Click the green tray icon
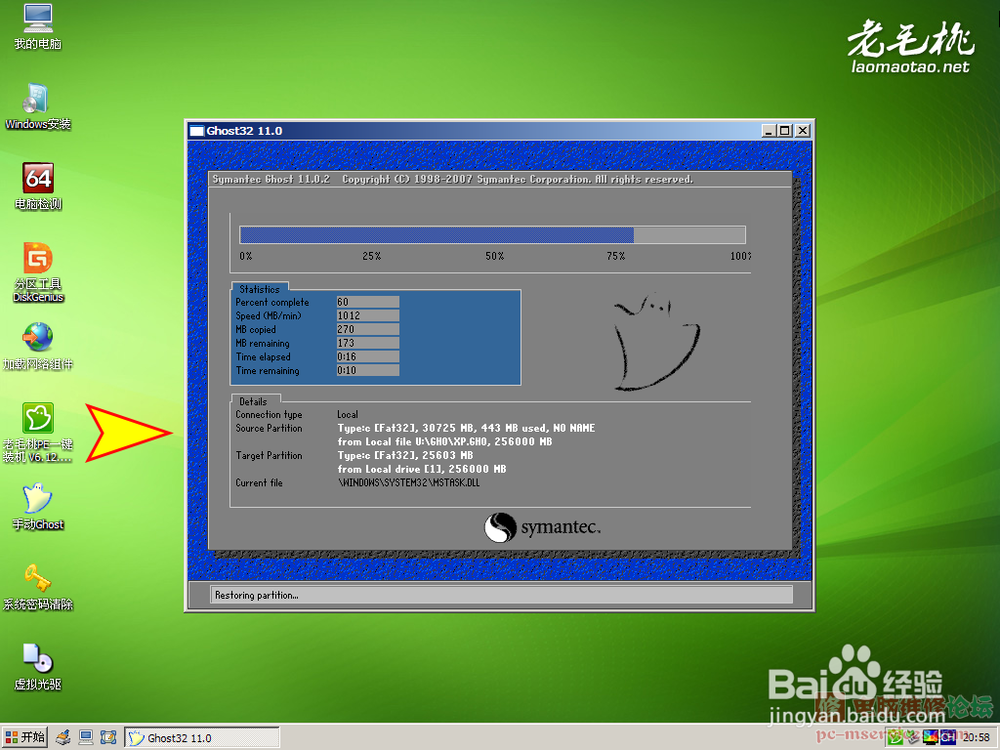 [896, 739]
